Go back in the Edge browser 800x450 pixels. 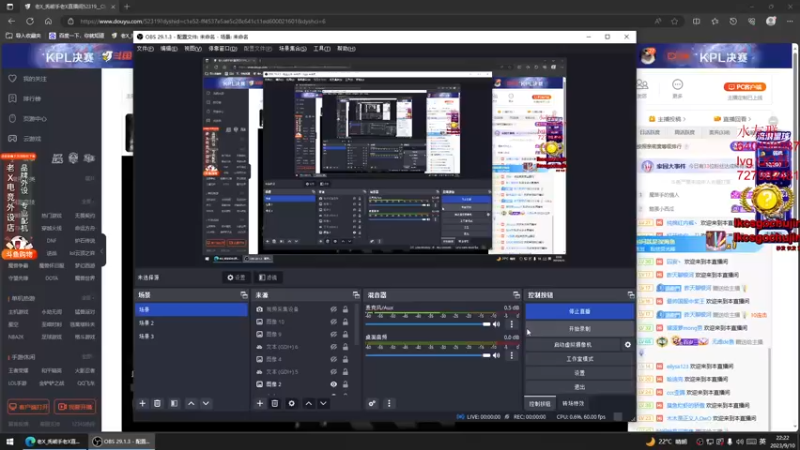[11, 21]
